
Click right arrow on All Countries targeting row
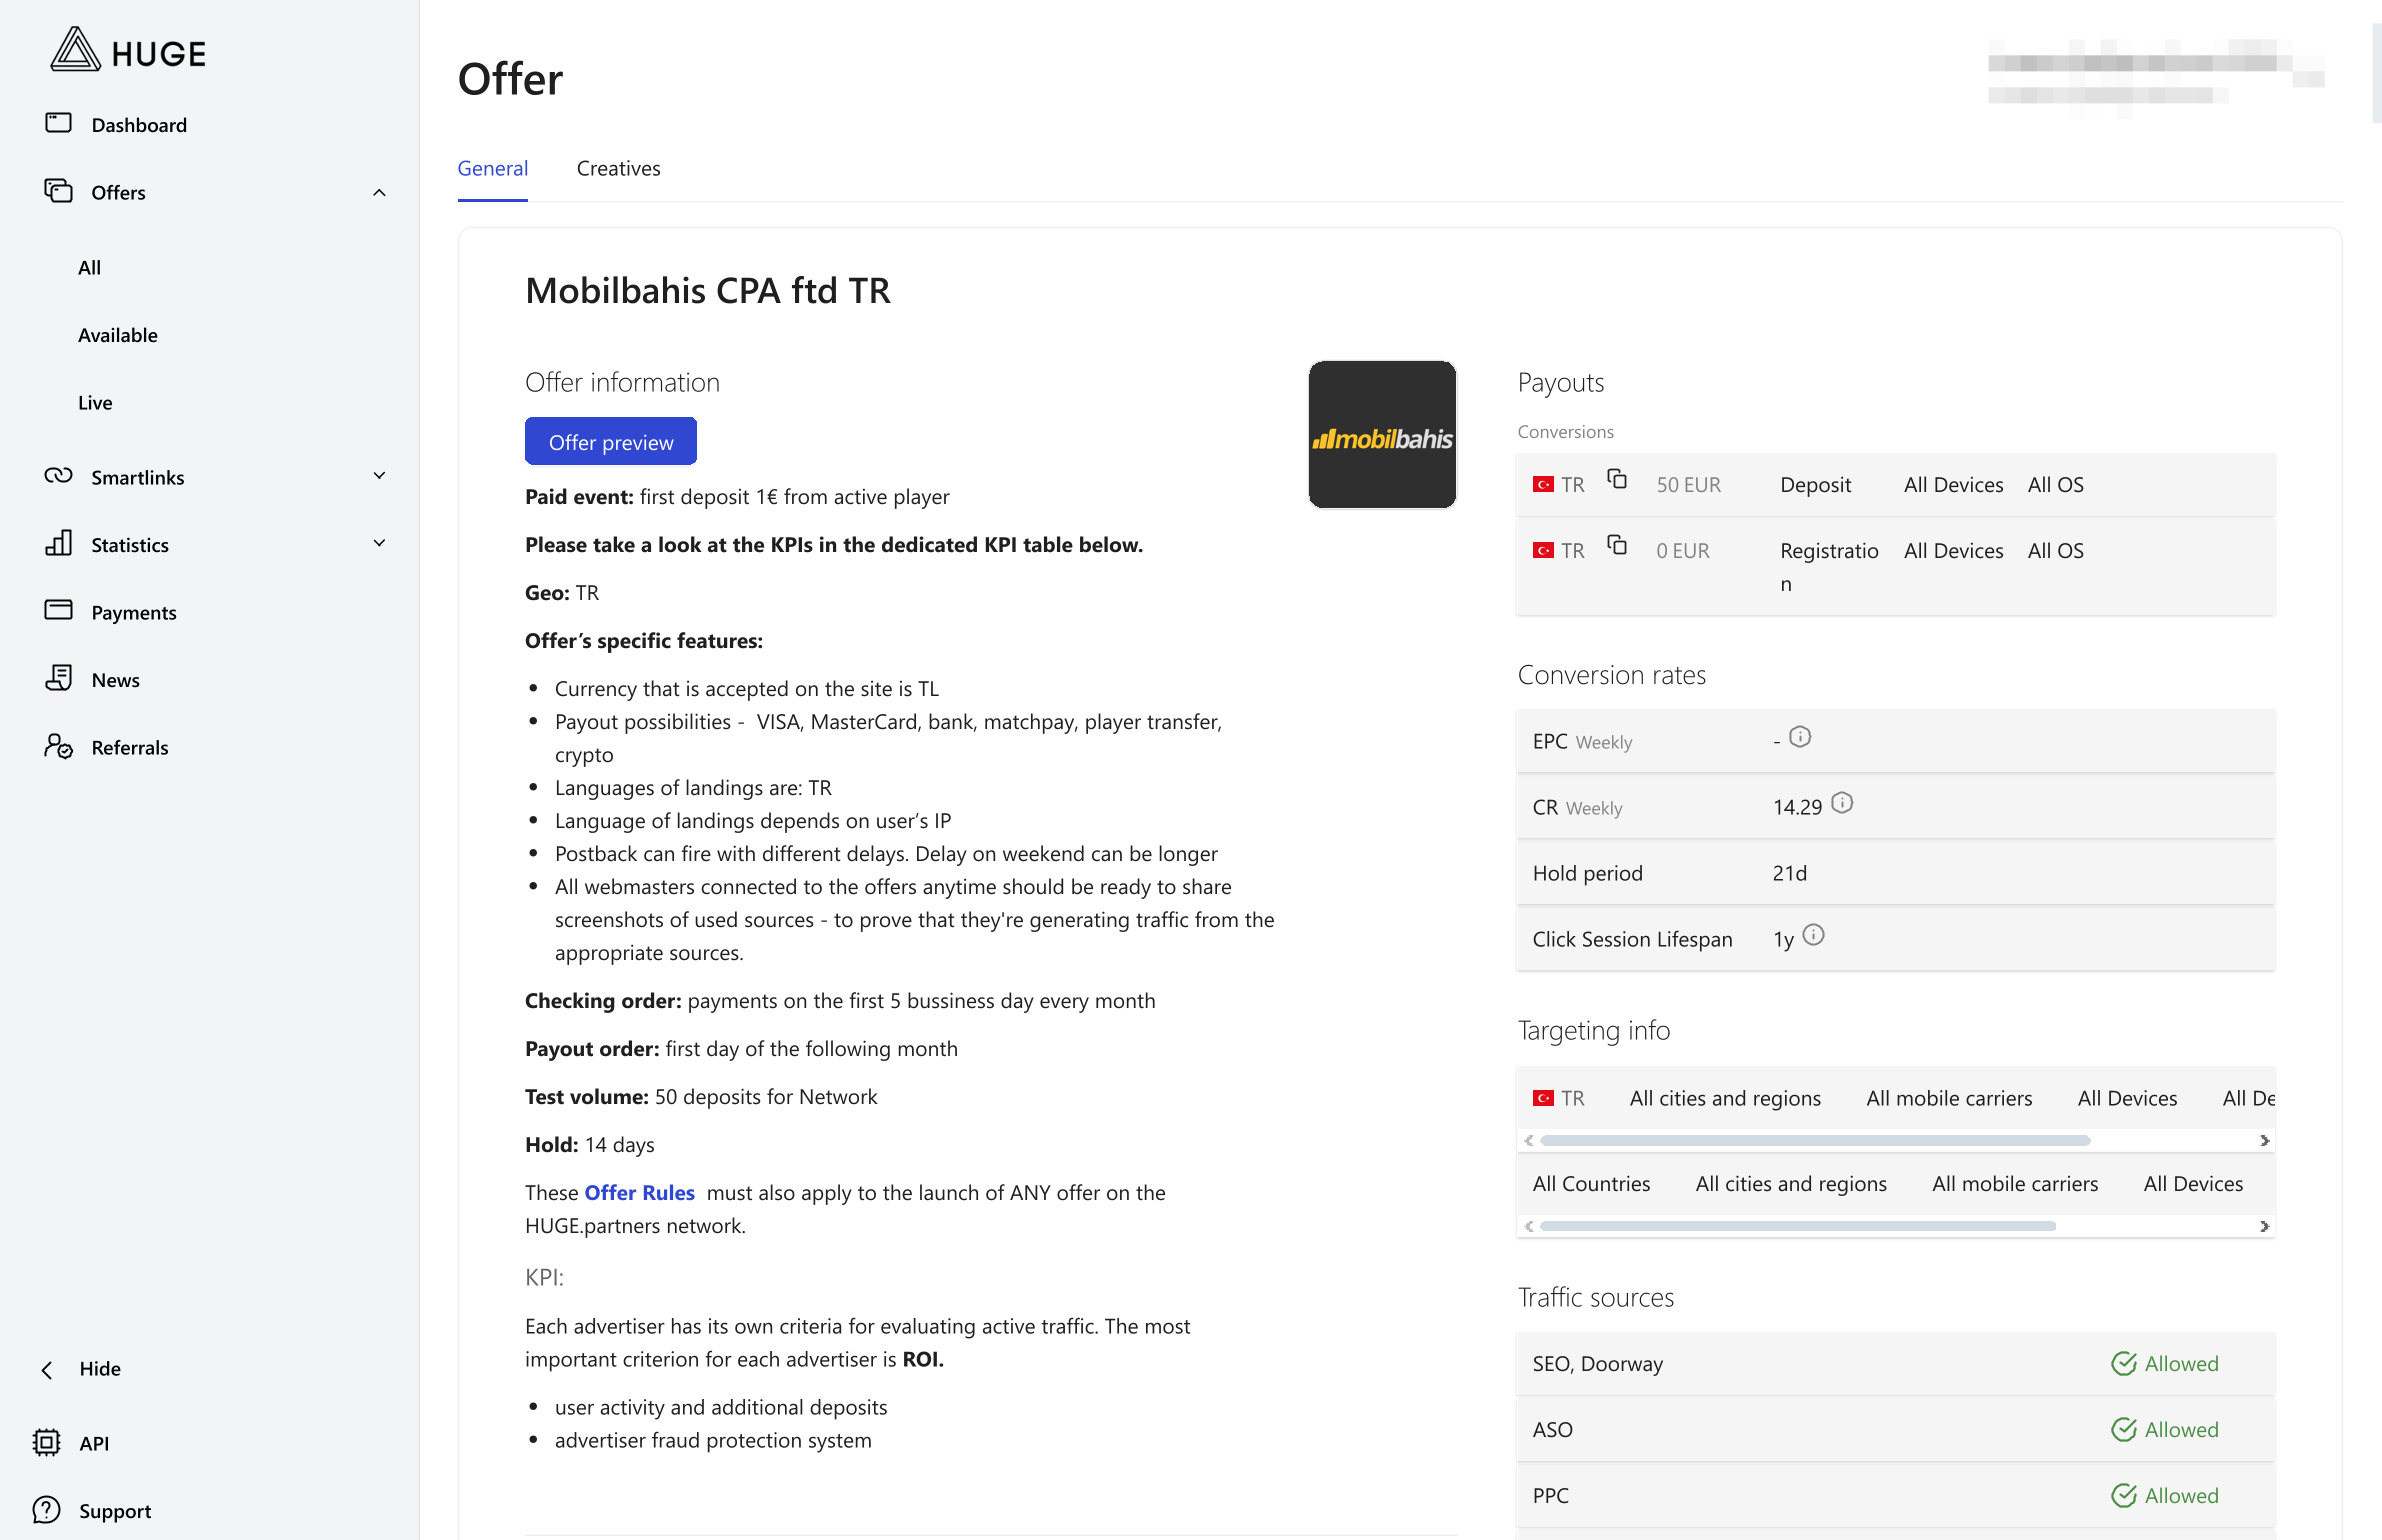(2264, 1227)
